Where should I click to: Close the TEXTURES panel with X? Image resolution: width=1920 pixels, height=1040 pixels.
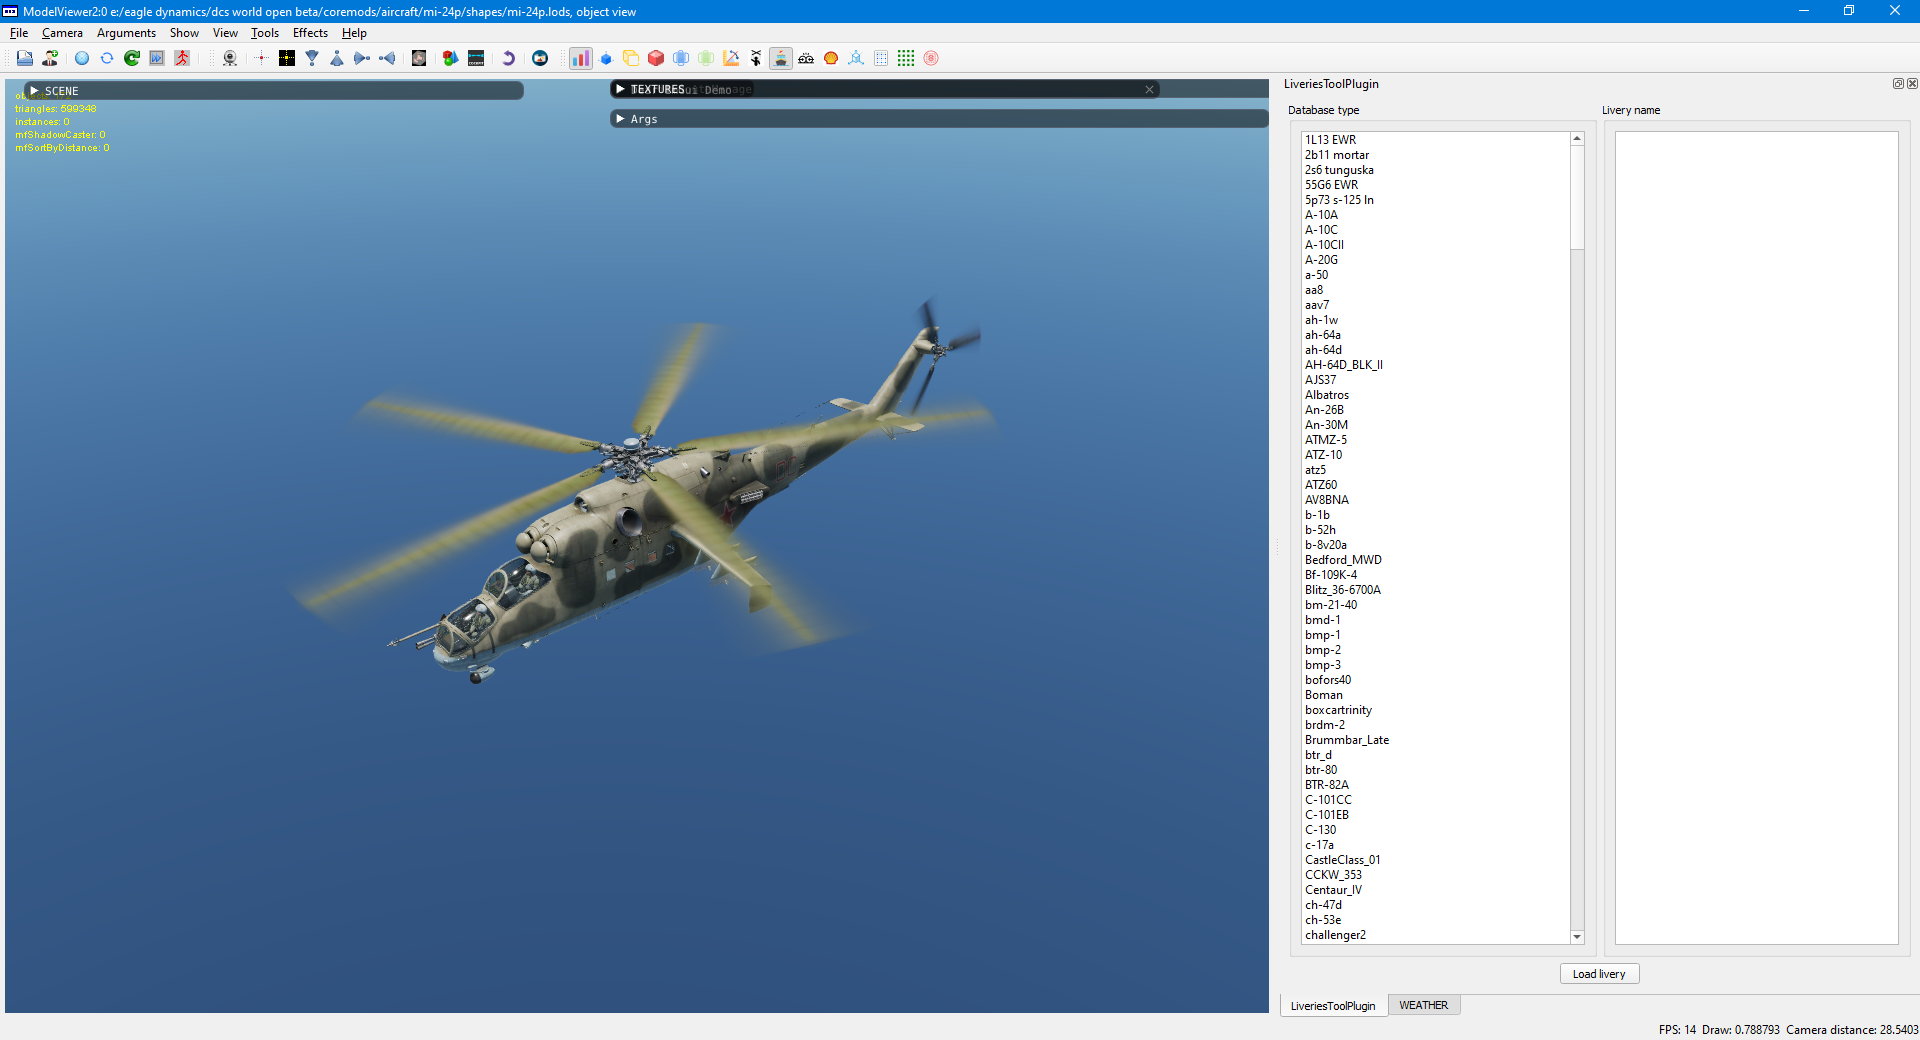pyautogui.click(x=1150, y=89)
